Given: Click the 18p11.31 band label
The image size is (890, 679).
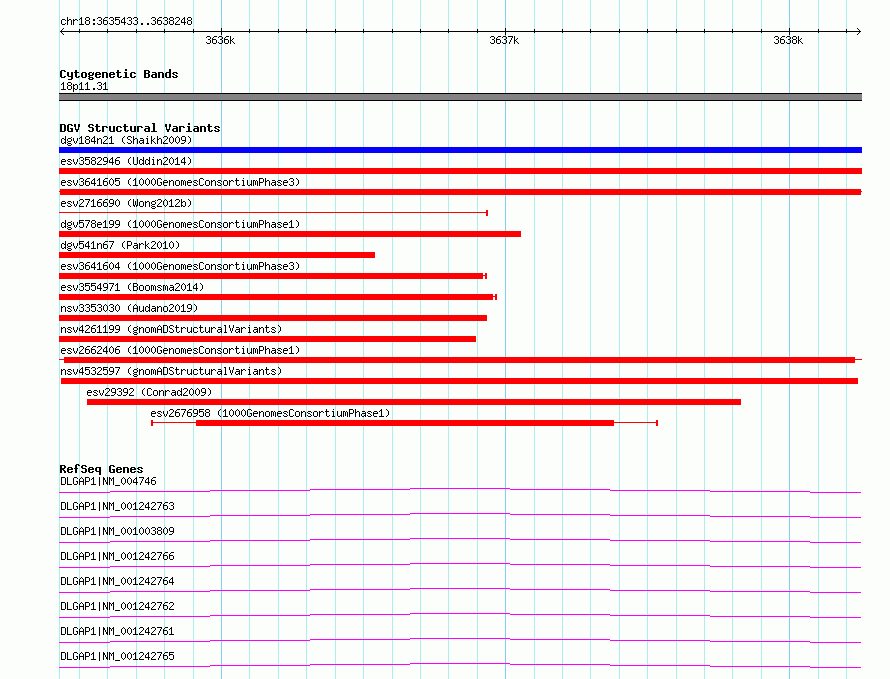Looking at the screenshot, I should tap(84, 86).
